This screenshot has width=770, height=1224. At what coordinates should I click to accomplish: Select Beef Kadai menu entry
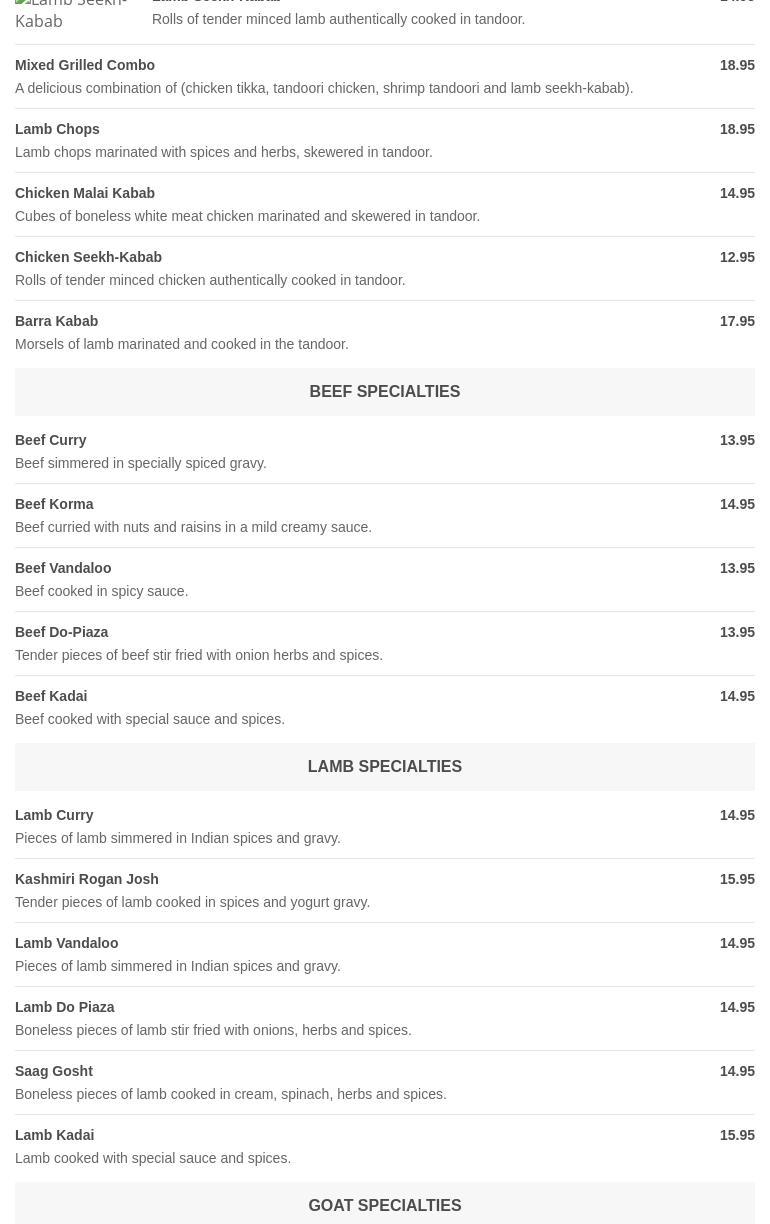point(51,696)
